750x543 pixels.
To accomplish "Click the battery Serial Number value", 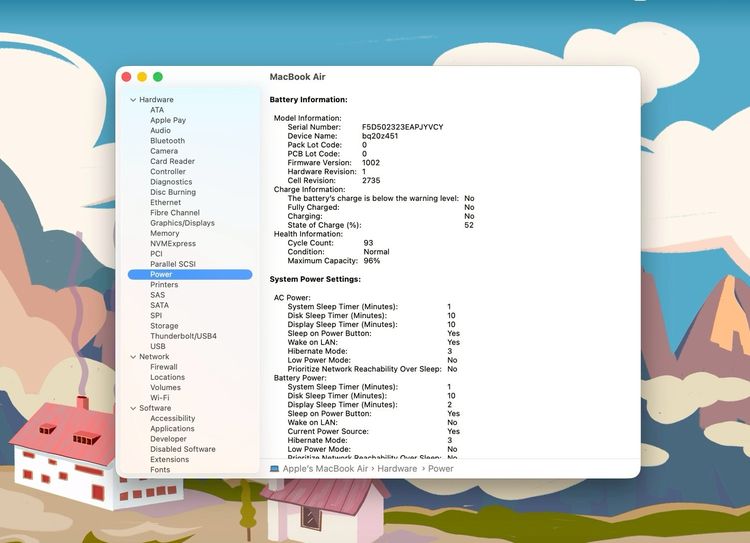I will (x=402, y=127).
